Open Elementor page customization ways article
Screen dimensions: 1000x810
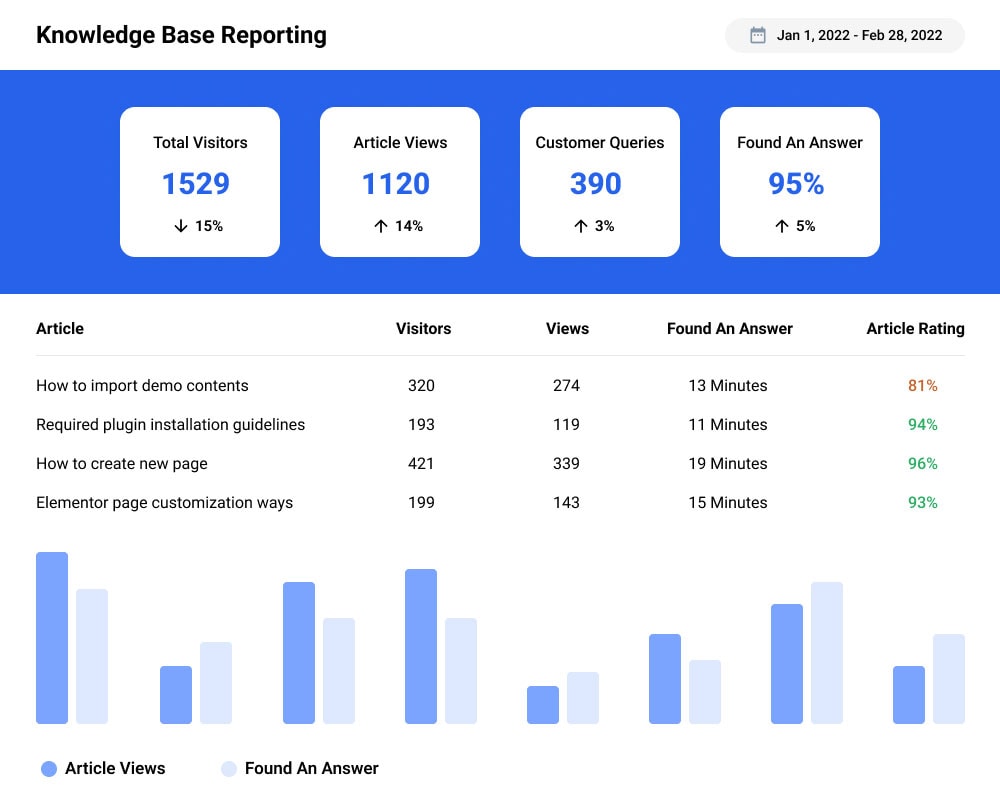[165, 503]
